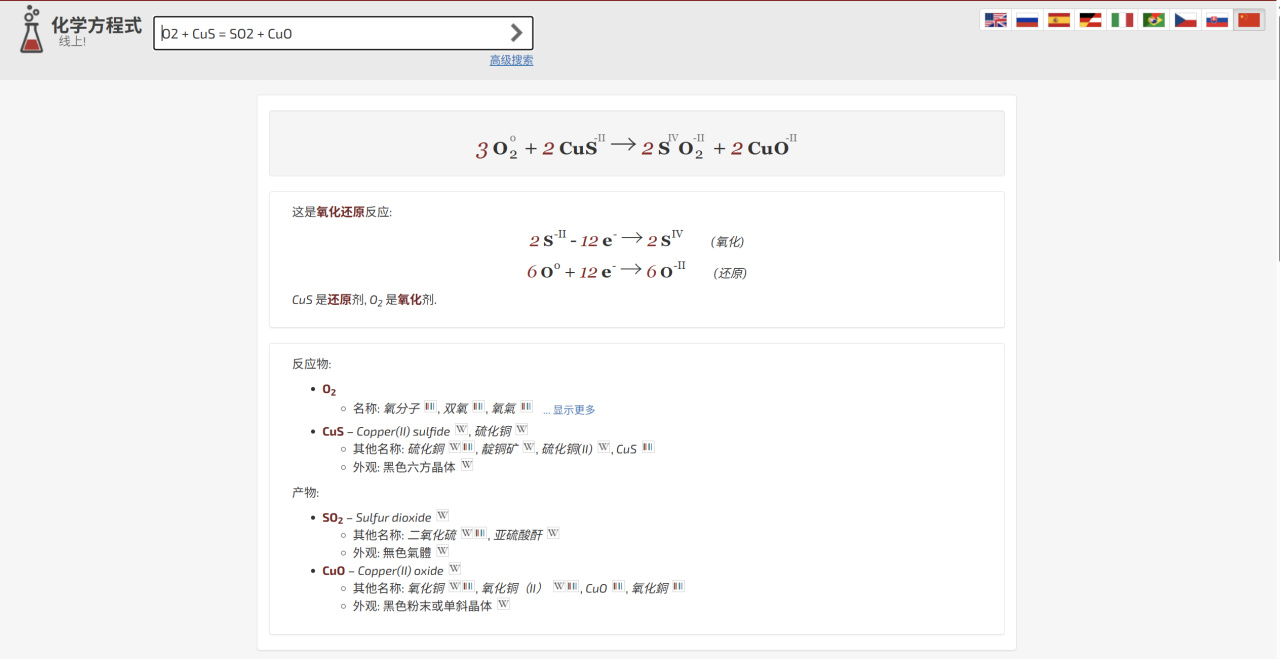Open striped source icon next to 二氧化硫
Screen dimensions: 1280x659
click(x=480, y=533)
